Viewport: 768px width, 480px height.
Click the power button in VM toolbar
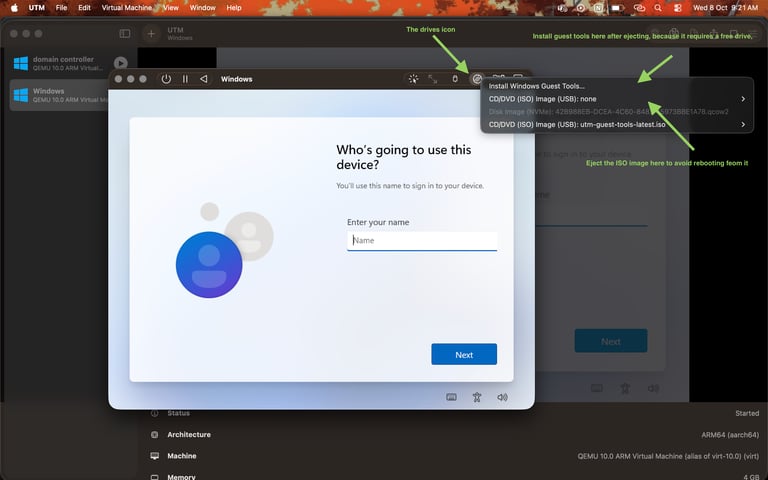pyautogui.click(x=166, y=79)
